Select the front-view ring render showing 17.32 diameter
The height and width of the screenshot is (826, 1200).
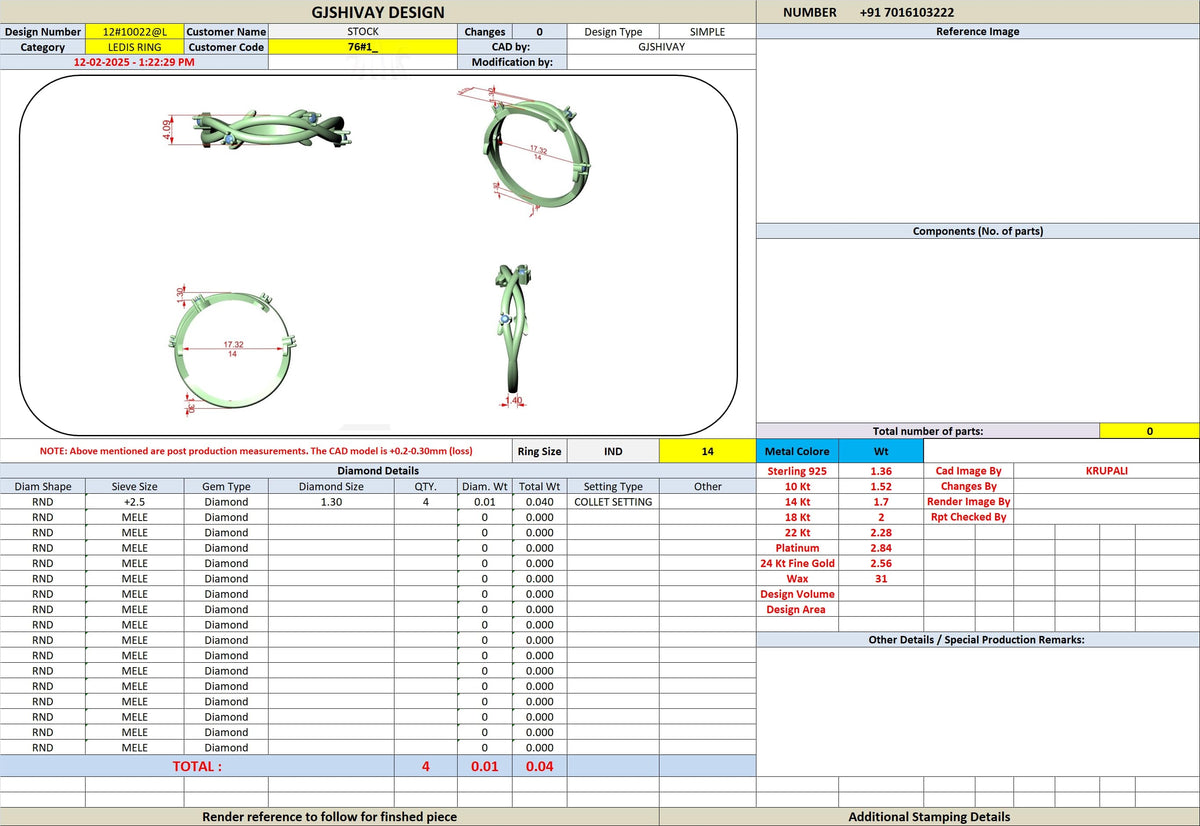click(232, 350)
